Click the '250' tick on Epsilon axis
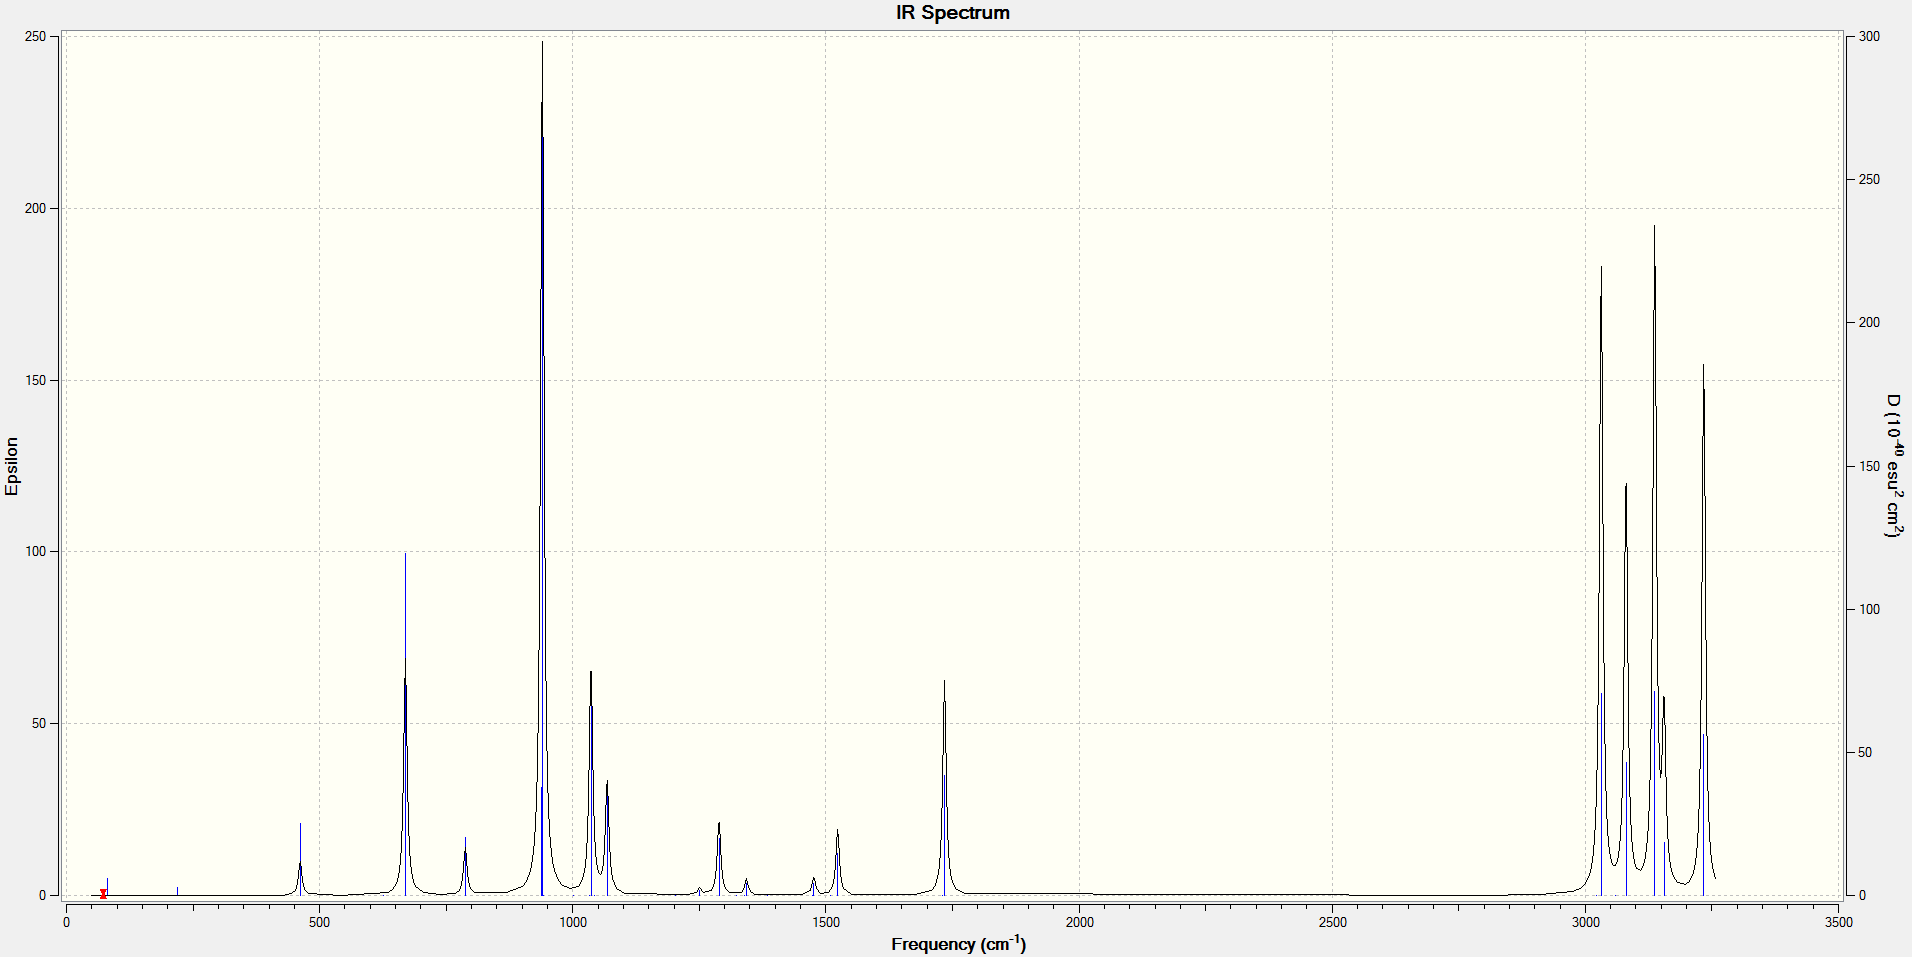 35,36
